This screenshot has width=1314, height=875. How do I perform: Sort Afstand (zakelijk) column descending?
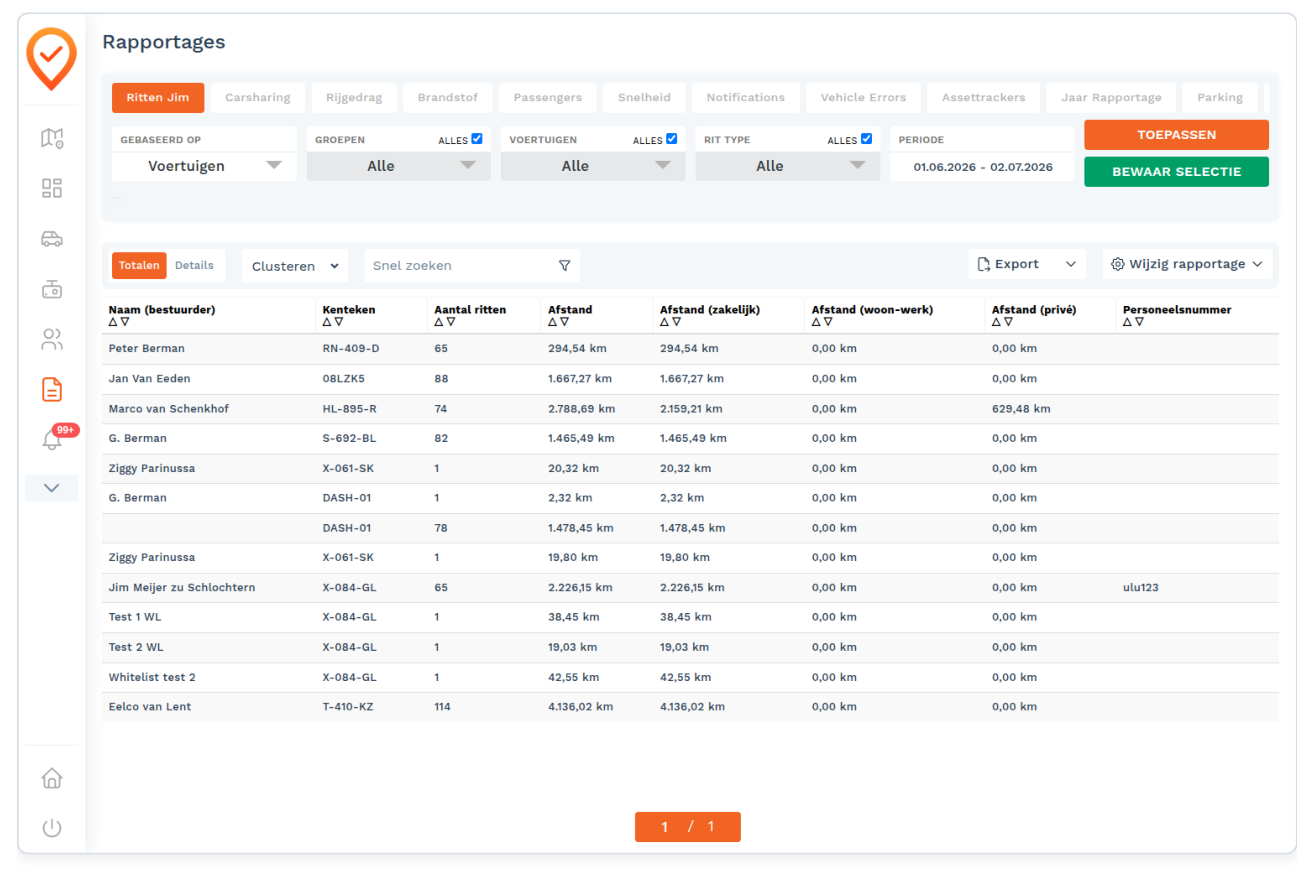click(x=677, y=322)
